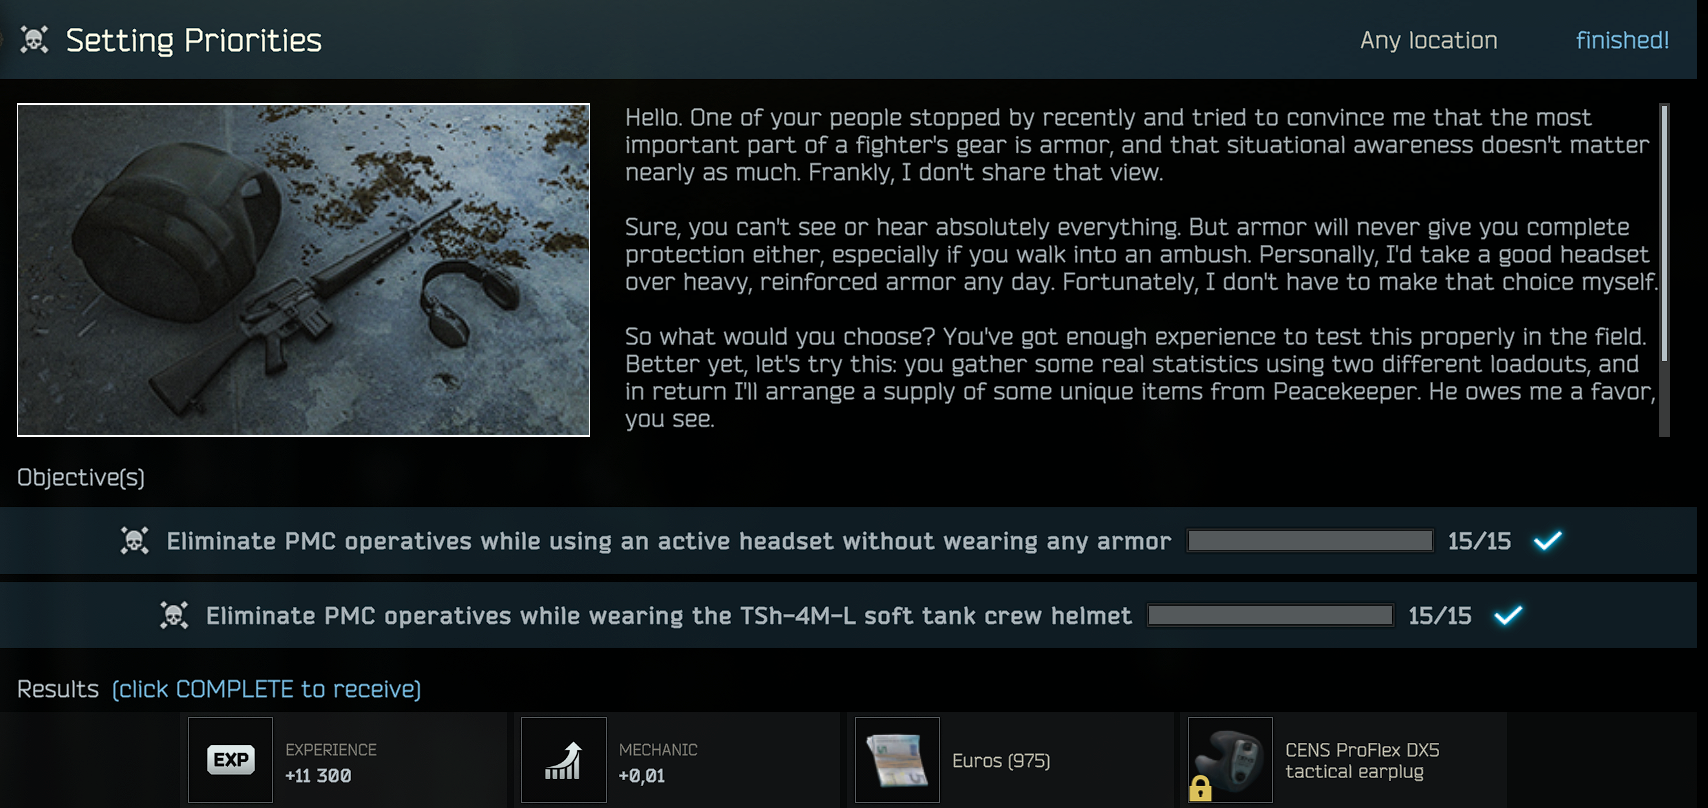Click the click COMPLETE to receive text

tap(267, 689)
